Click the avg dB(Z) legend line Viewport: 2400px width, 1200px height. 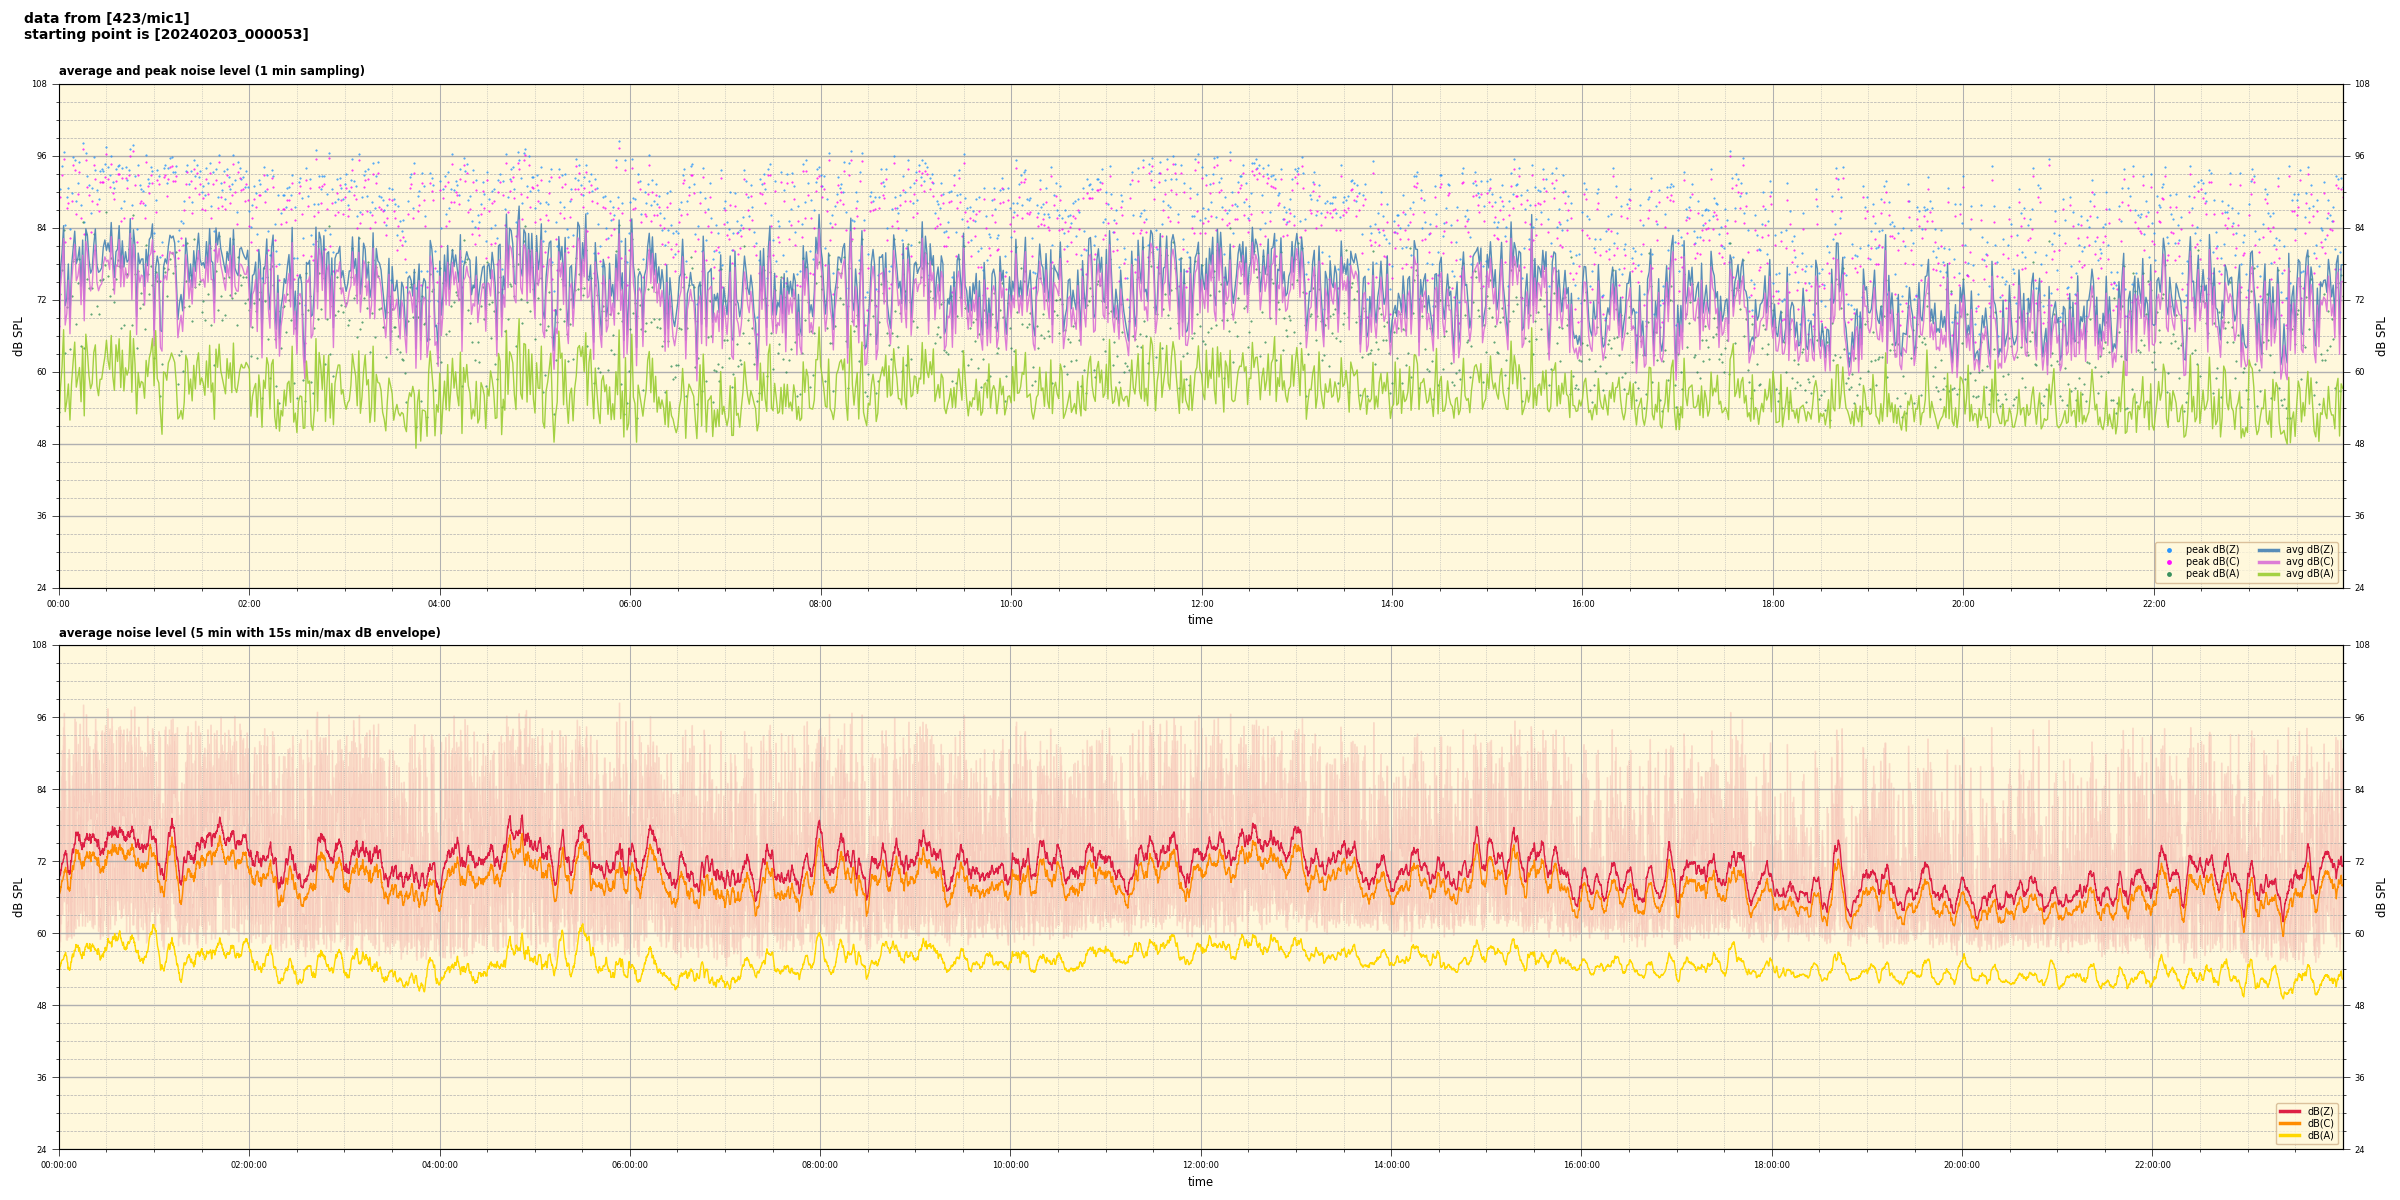click(x=2269, y=550)
